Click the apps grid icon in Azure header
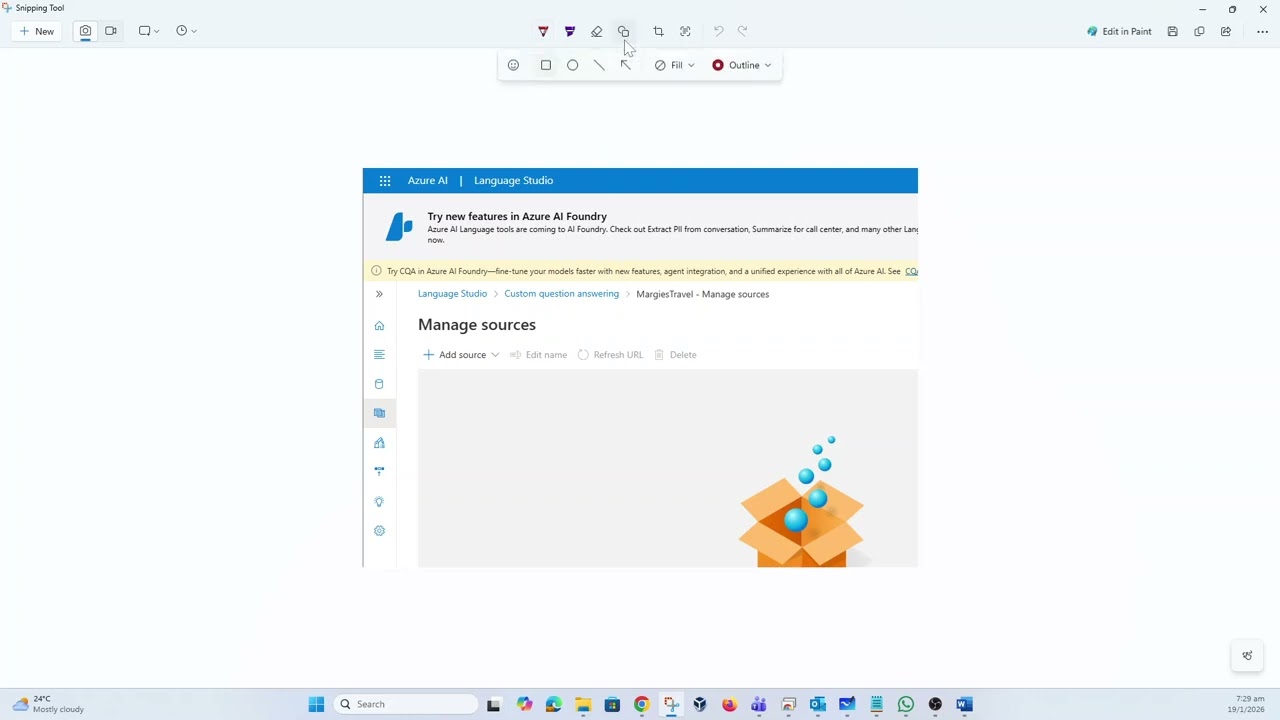1280x720 pixels. point(385,181)
